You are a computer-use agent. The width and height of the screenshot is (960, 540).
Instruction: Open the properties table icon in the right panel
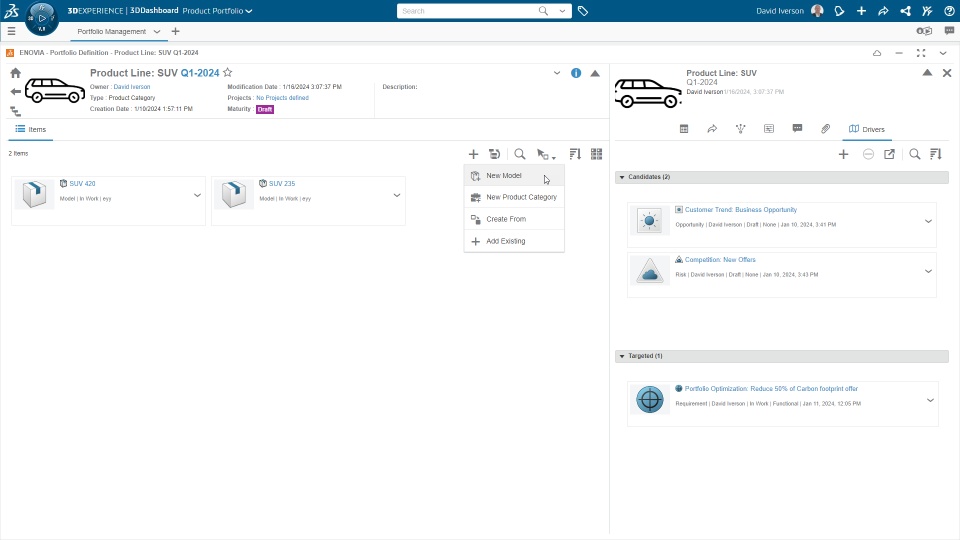(684, 129)
